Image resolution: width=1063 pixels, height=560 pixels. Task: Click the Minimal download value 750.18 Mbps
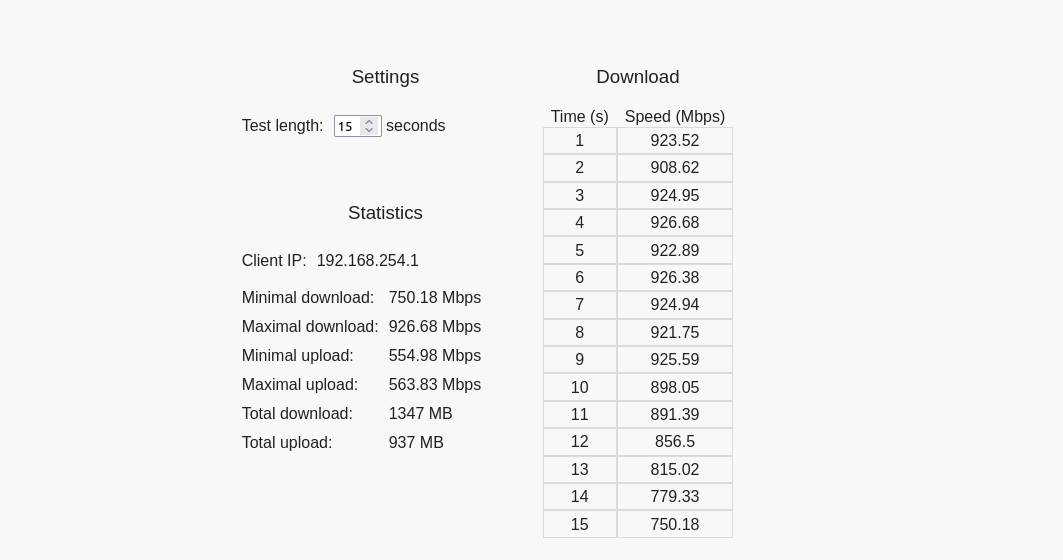[x=435, y=298]
